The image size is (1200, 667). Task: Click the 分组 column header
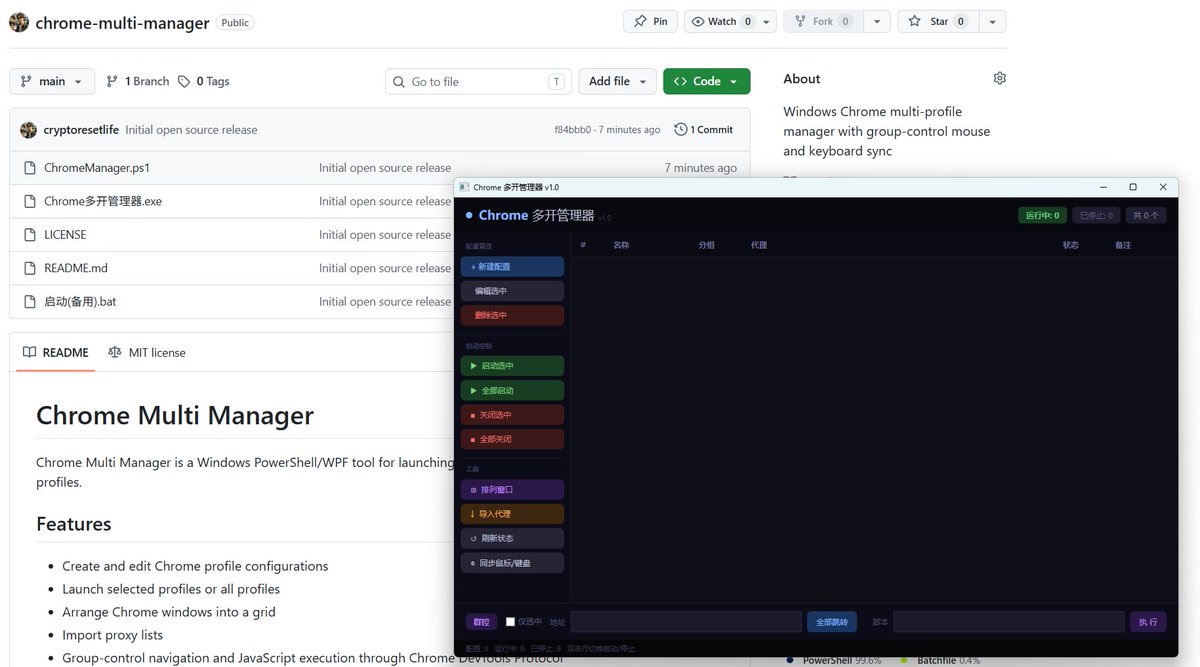click(x=706, y=245)
